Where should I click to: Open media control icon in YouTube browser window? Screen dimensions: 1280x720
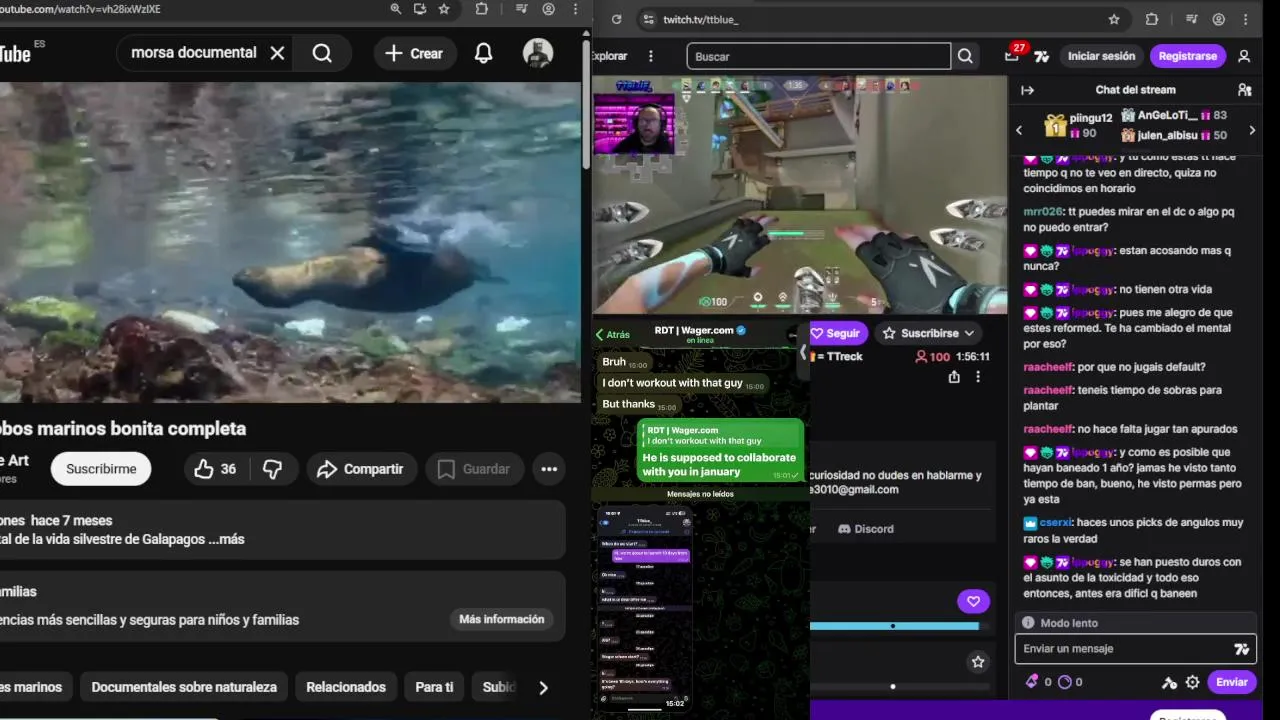[x=522, y=9]
